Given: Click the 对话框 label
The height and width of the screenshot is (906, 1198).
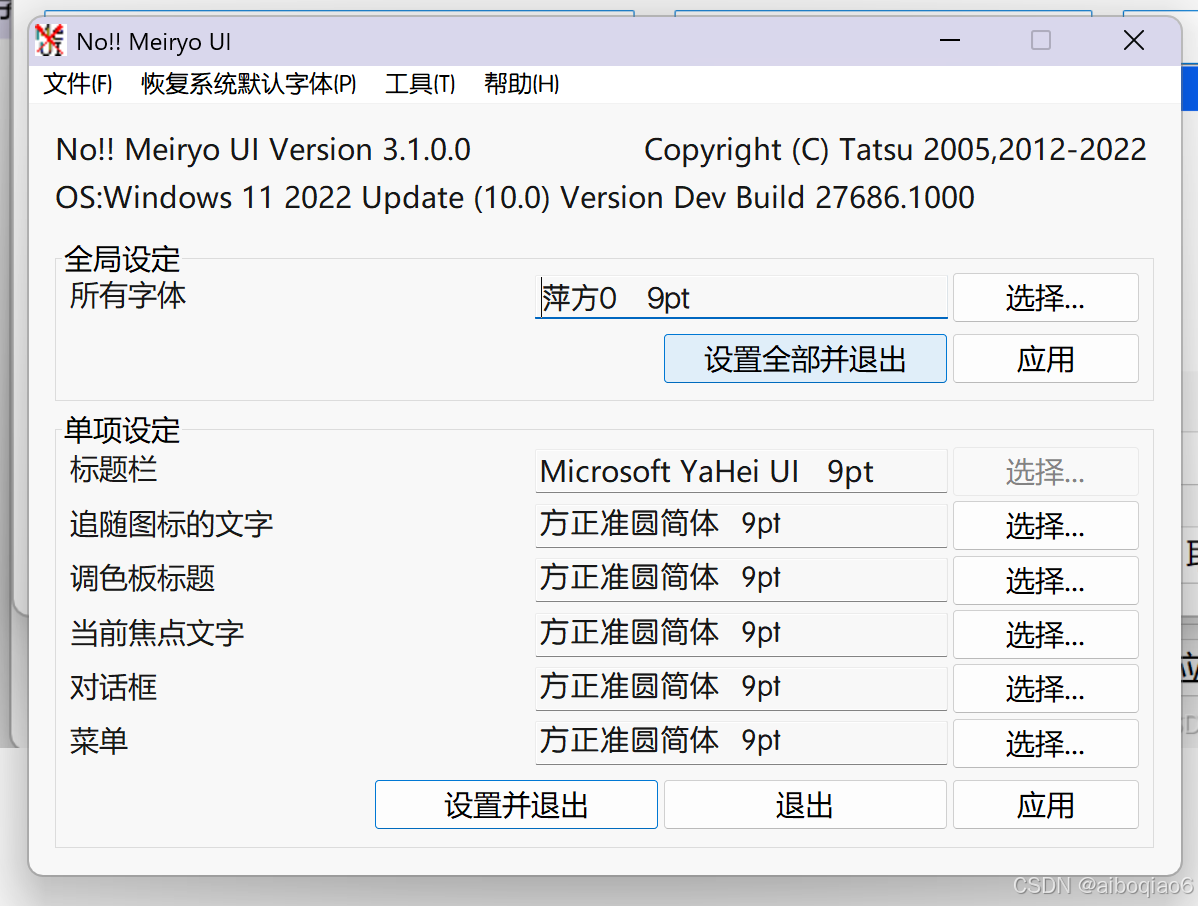Looking at the screenshot, I should [x=113, y=688].
